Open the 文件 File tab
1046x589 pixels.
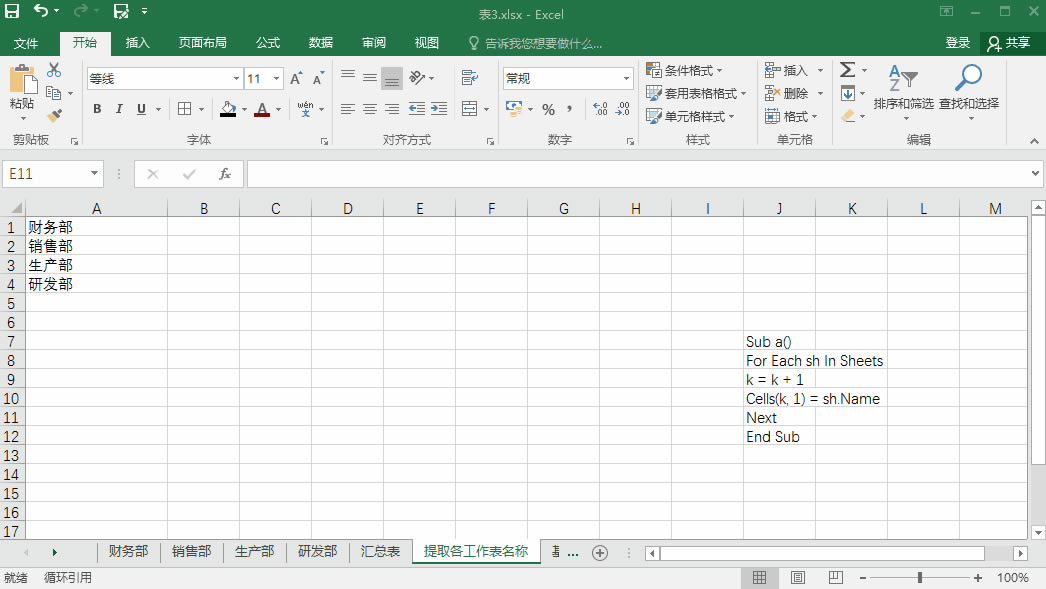[x=26, y=43]
